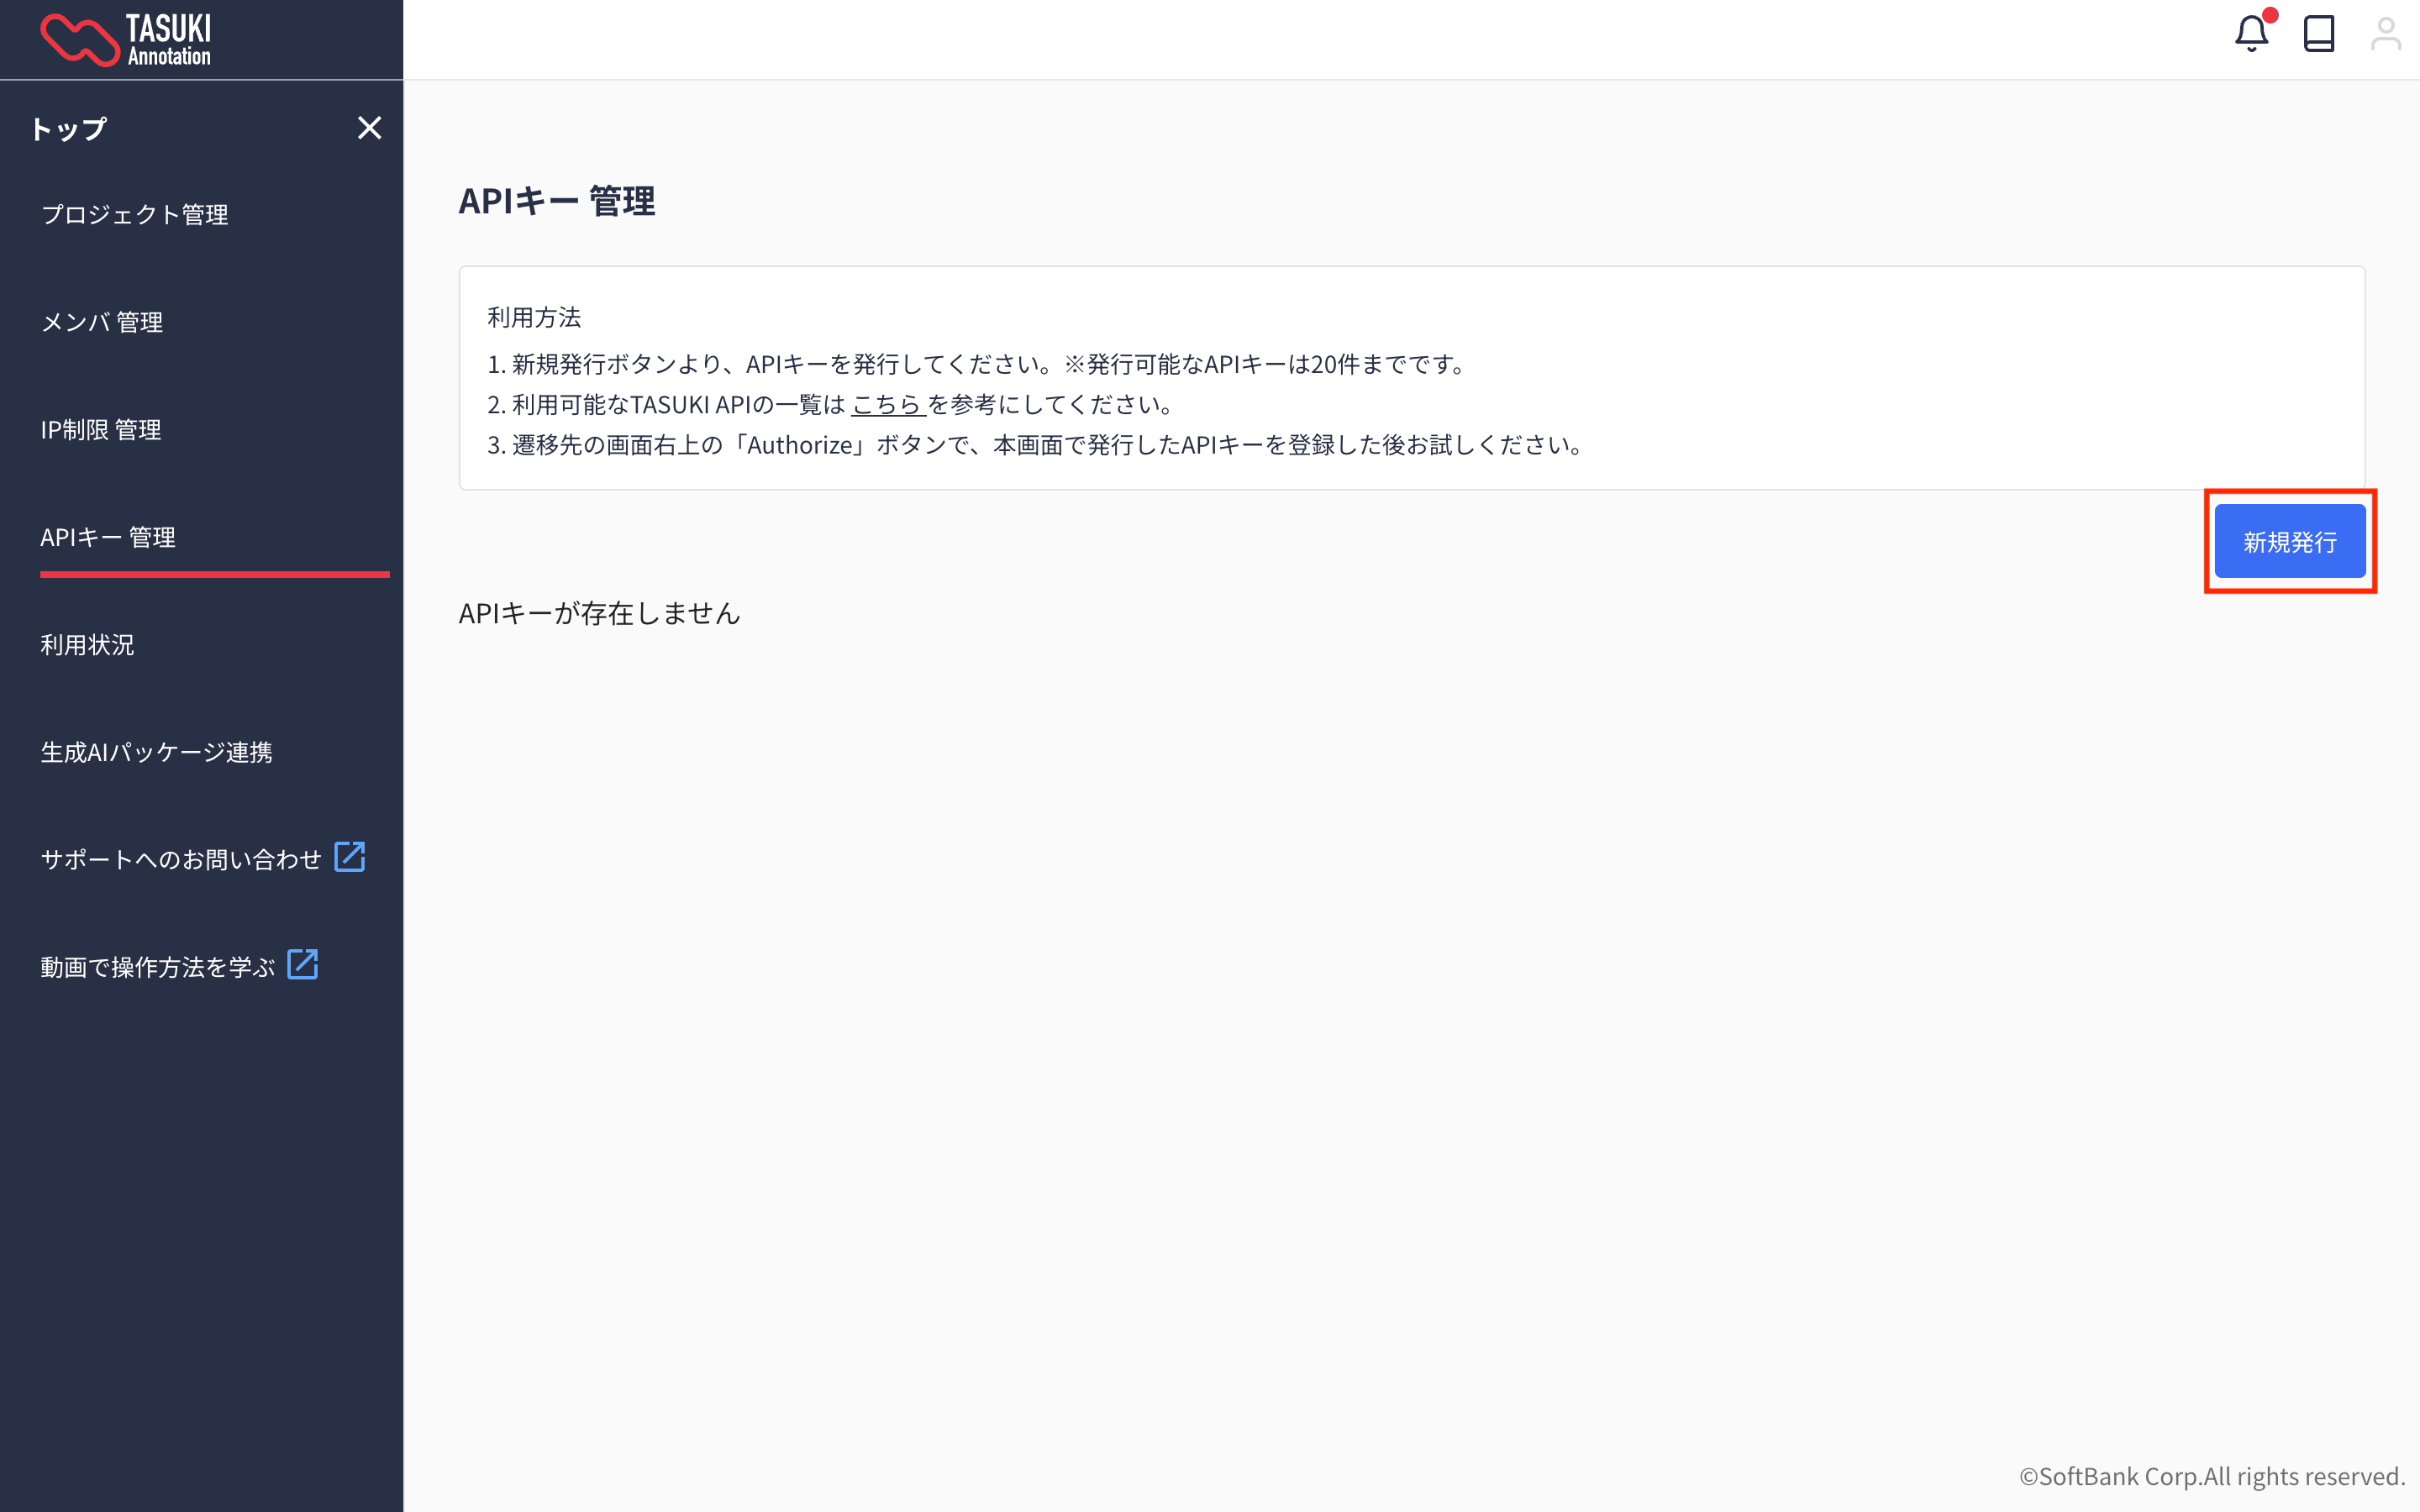
Task: Open external link icon beside 動画で操作方法を学ぶ
Action: (x=302, y=963)
